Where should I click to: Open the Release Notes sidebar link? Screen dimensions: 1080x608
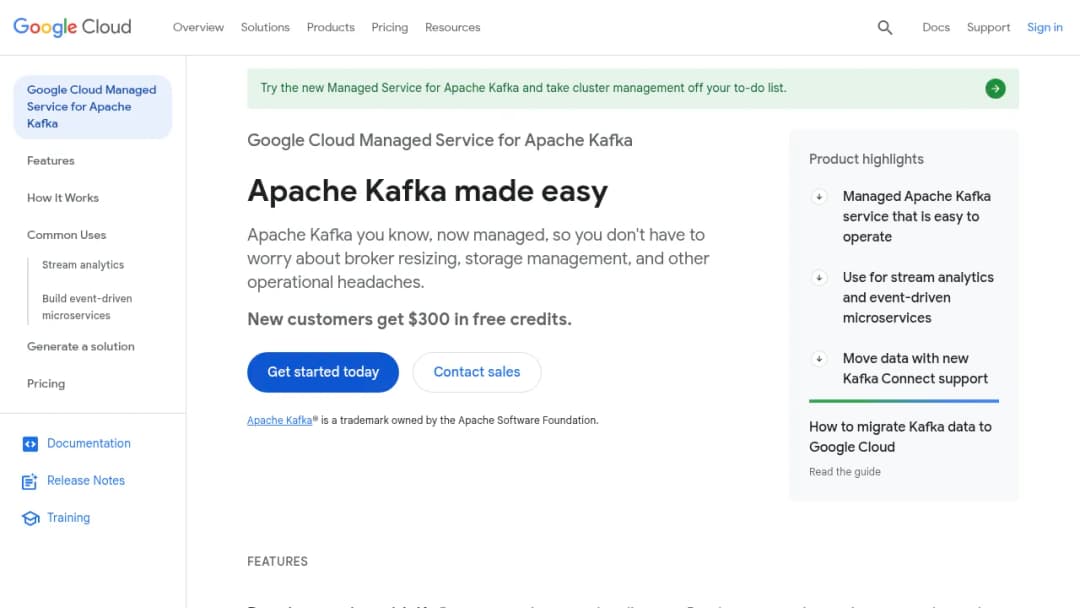tap(86, 481)
